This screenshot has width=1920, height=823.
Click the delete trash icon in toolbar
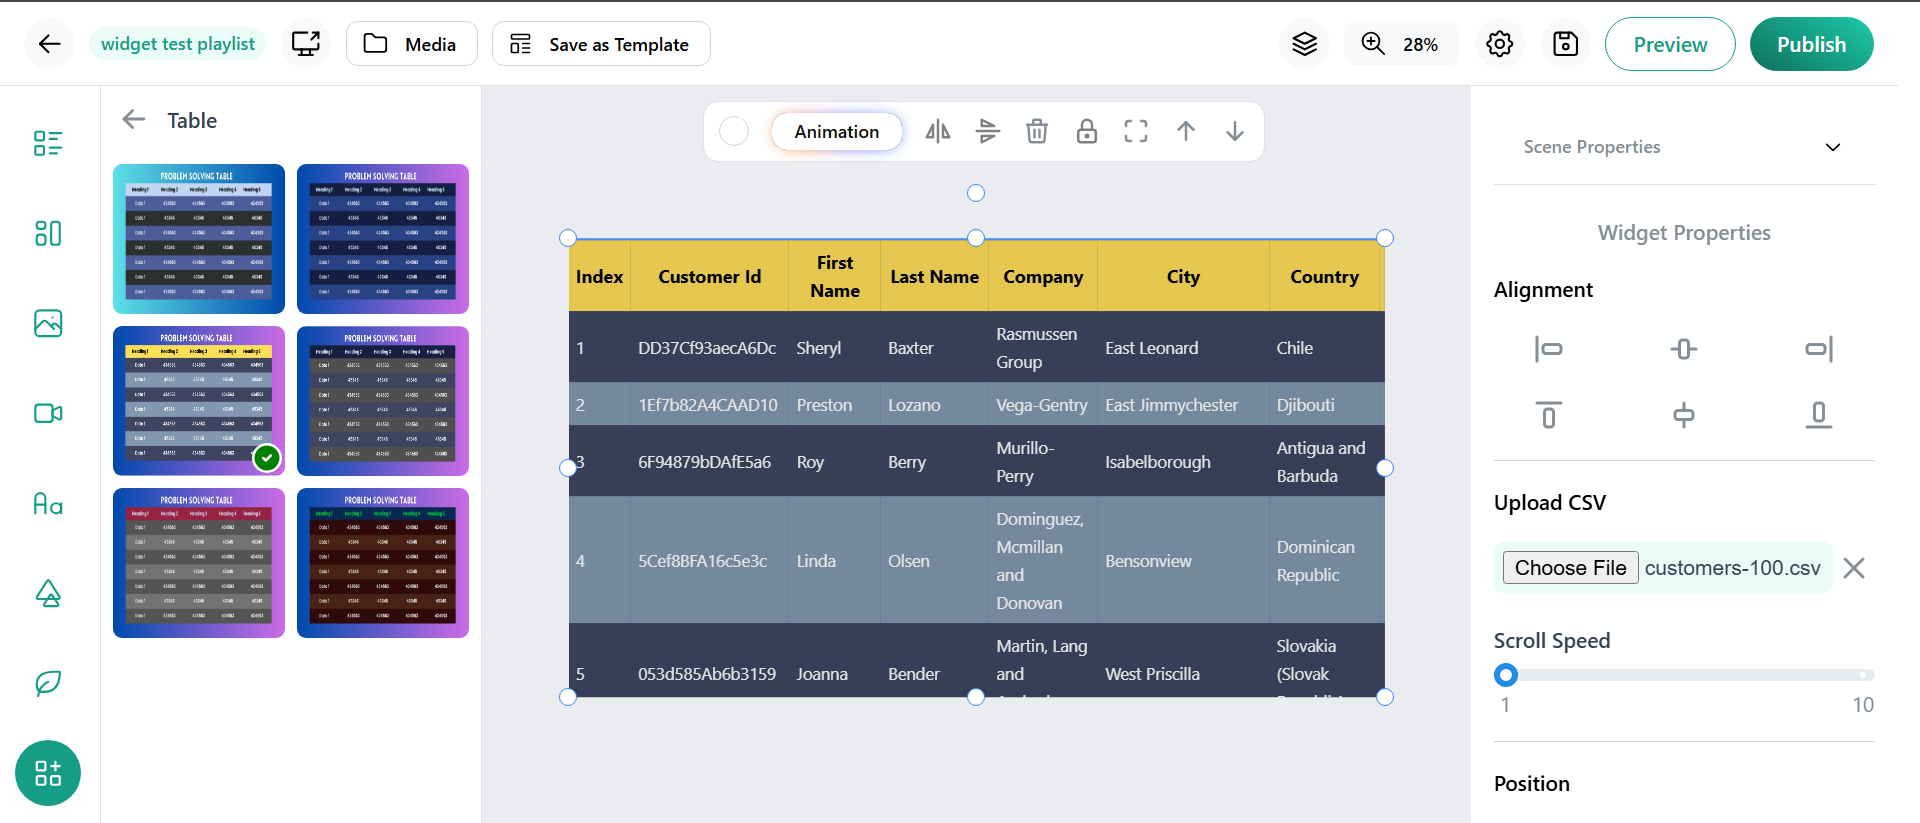pos(1037,131)
